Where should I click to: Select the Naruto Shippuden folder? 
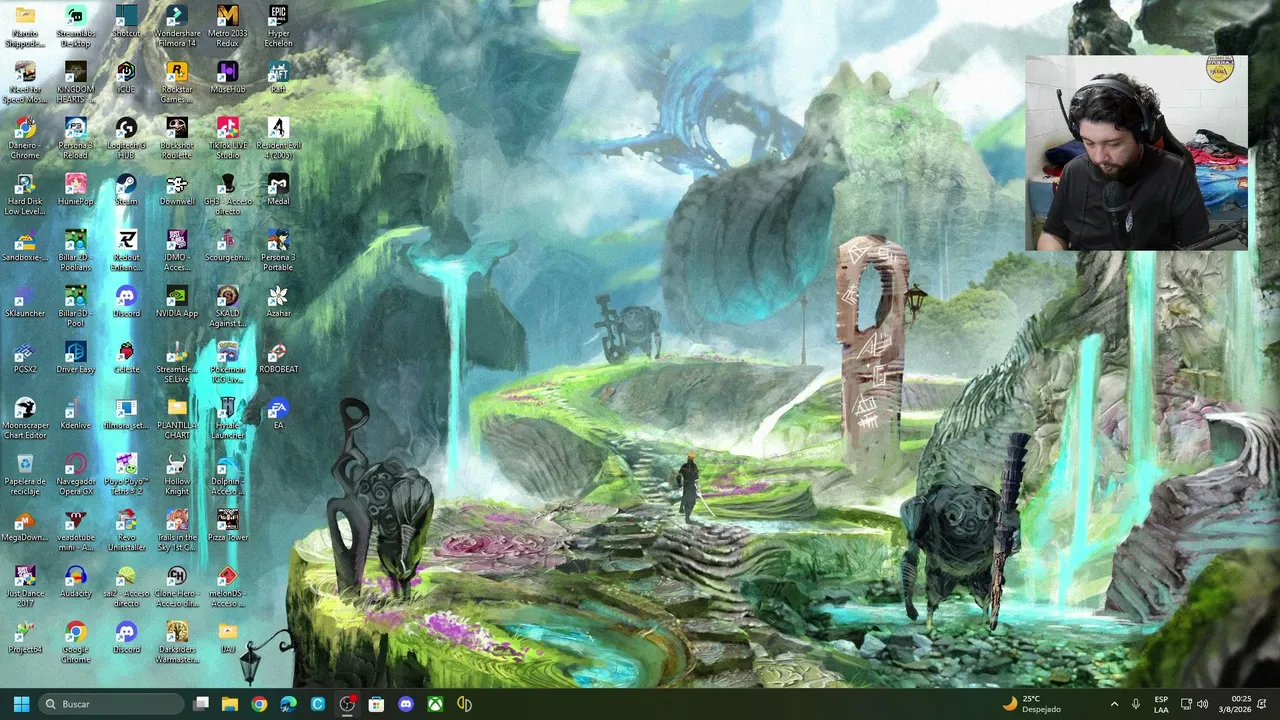click(x=25, y=26)
